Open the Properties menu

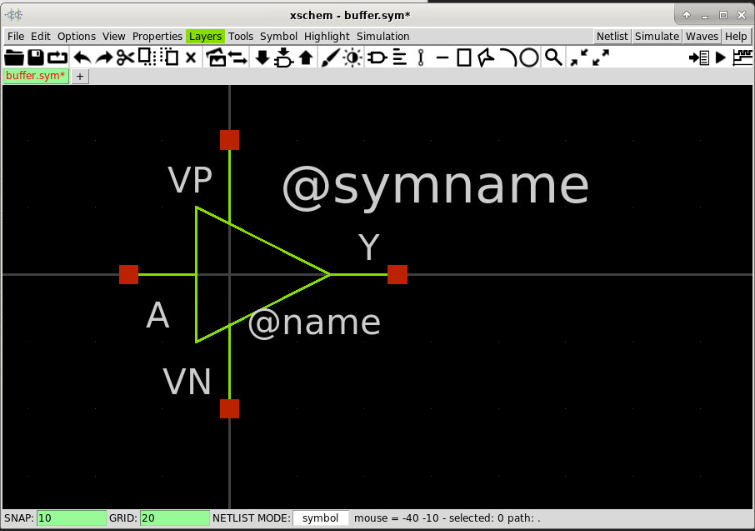[x=157, y=36]
